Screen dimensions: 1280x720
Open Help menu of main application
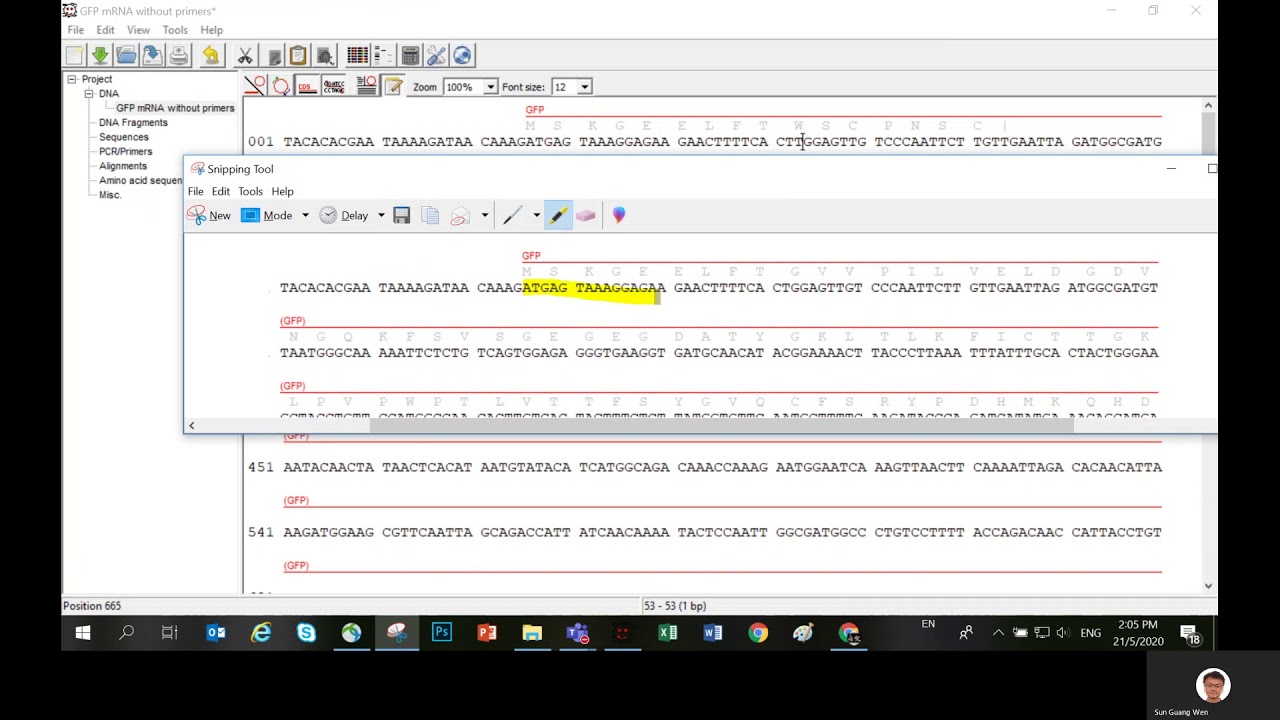point(211,30)
